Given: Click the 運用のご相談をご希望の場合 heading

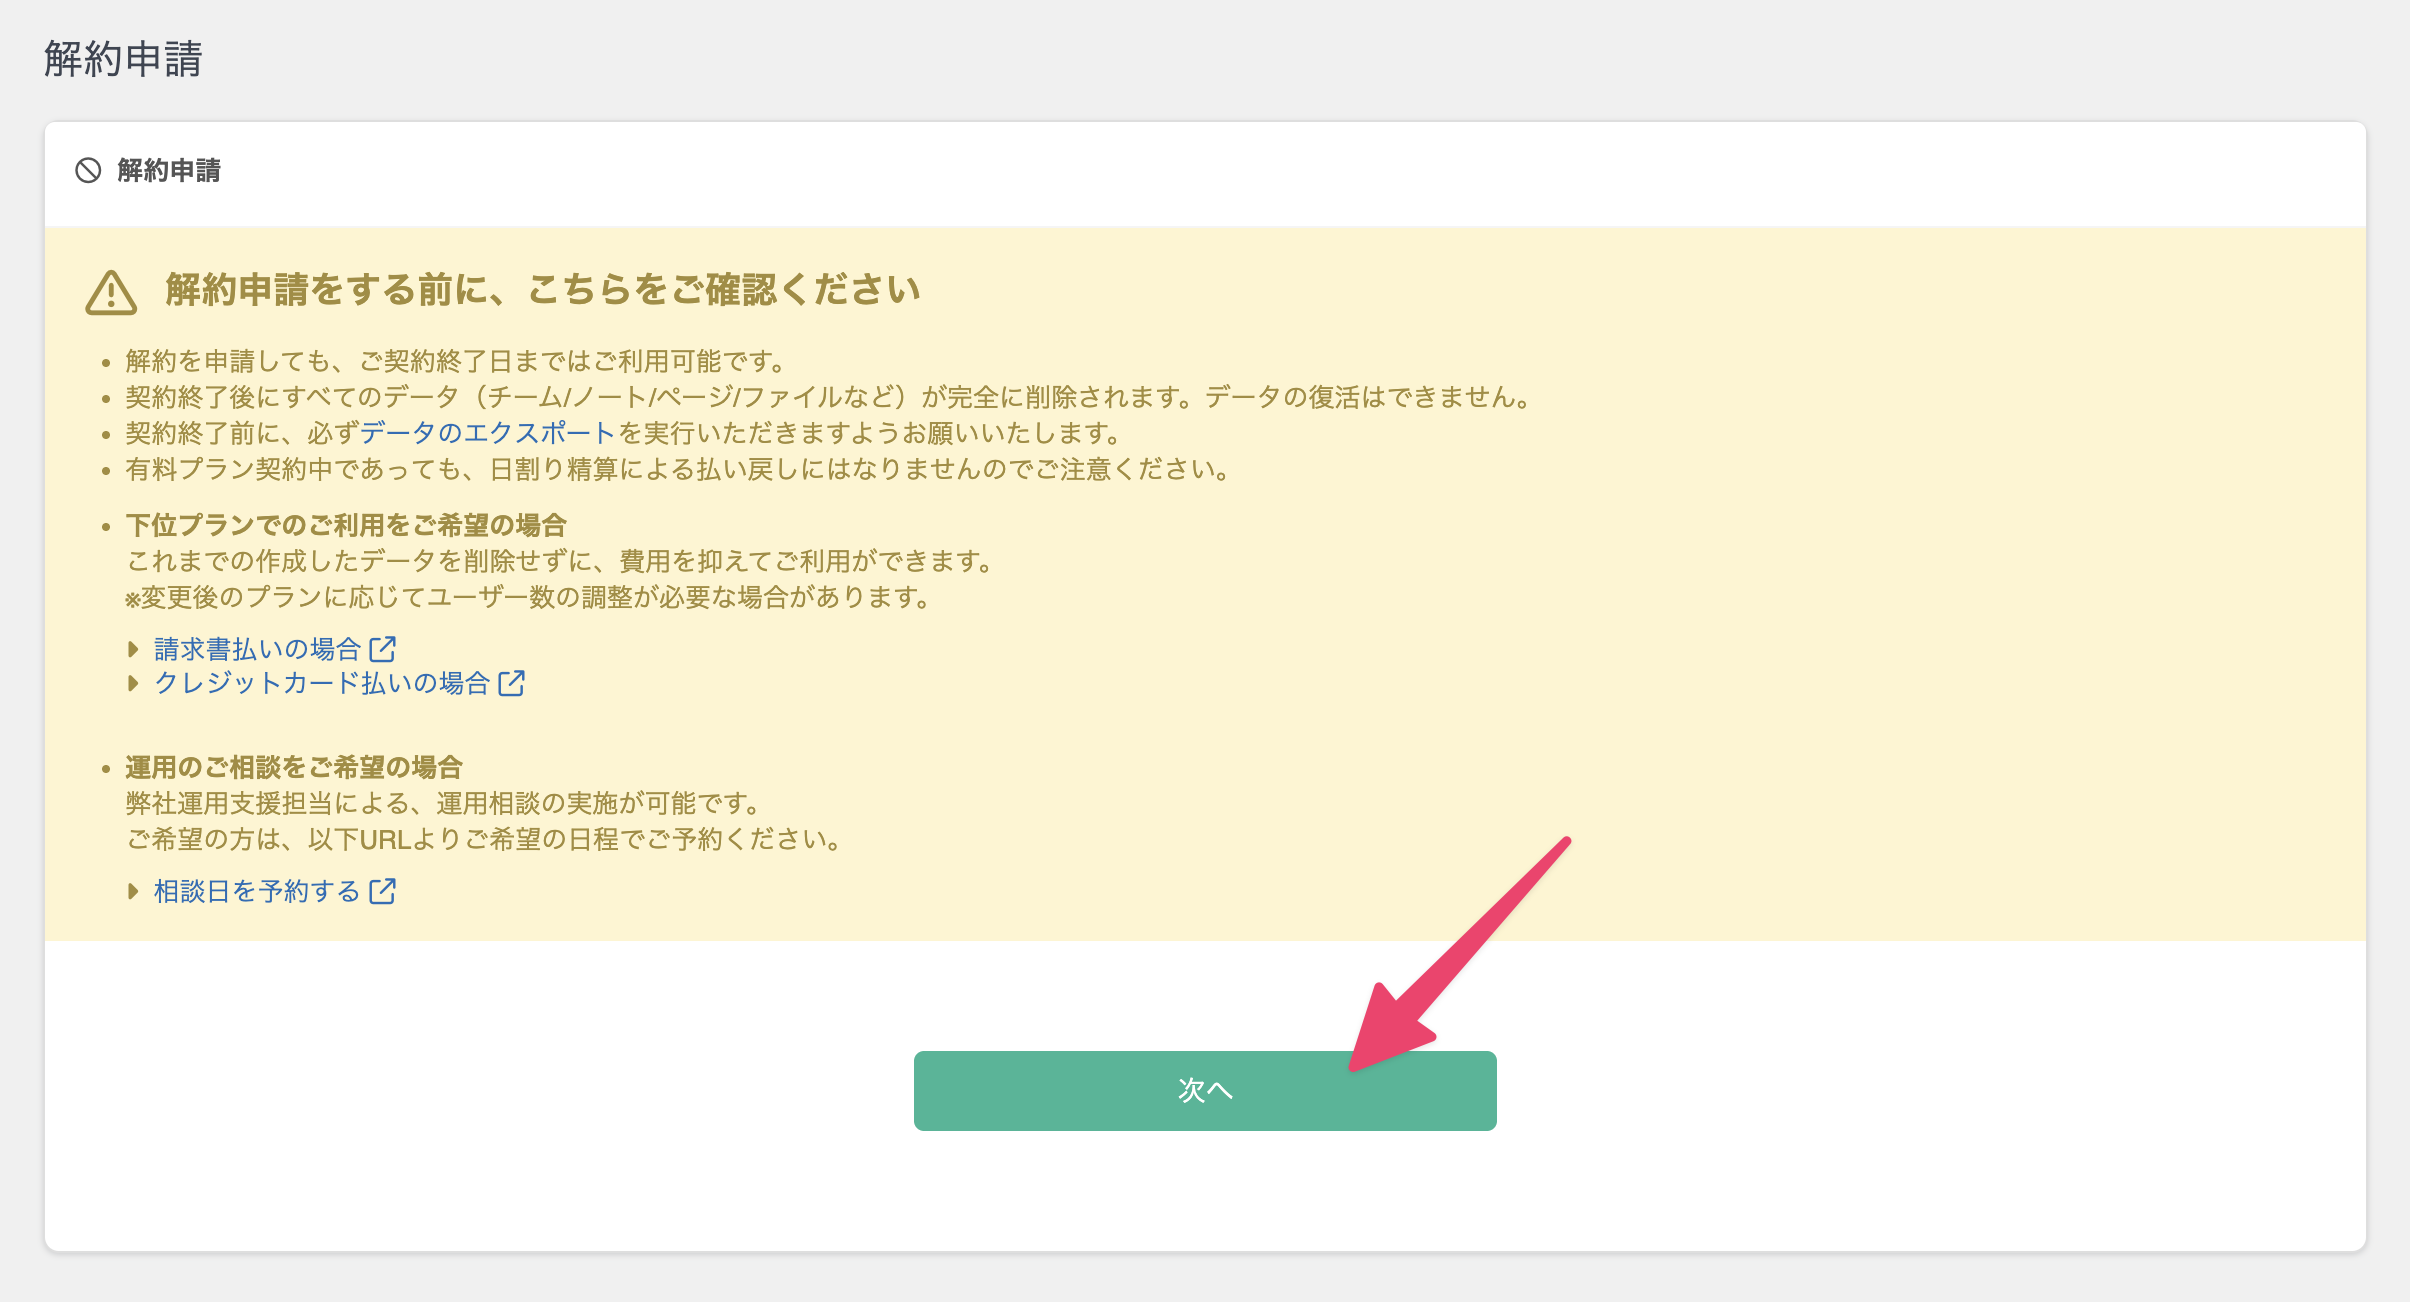Looking at the screenshot, I should [x=294, y=767].
